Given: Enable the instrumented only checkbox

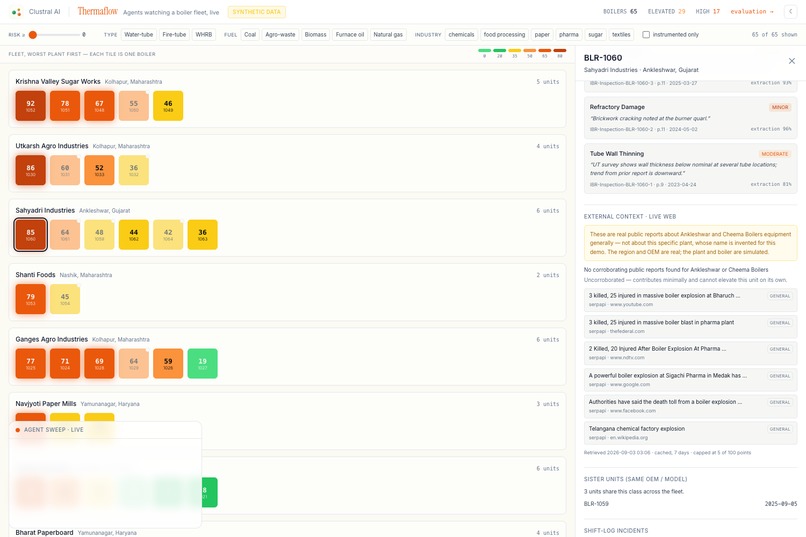Looking at the screenshot, I should click(646, 34).
